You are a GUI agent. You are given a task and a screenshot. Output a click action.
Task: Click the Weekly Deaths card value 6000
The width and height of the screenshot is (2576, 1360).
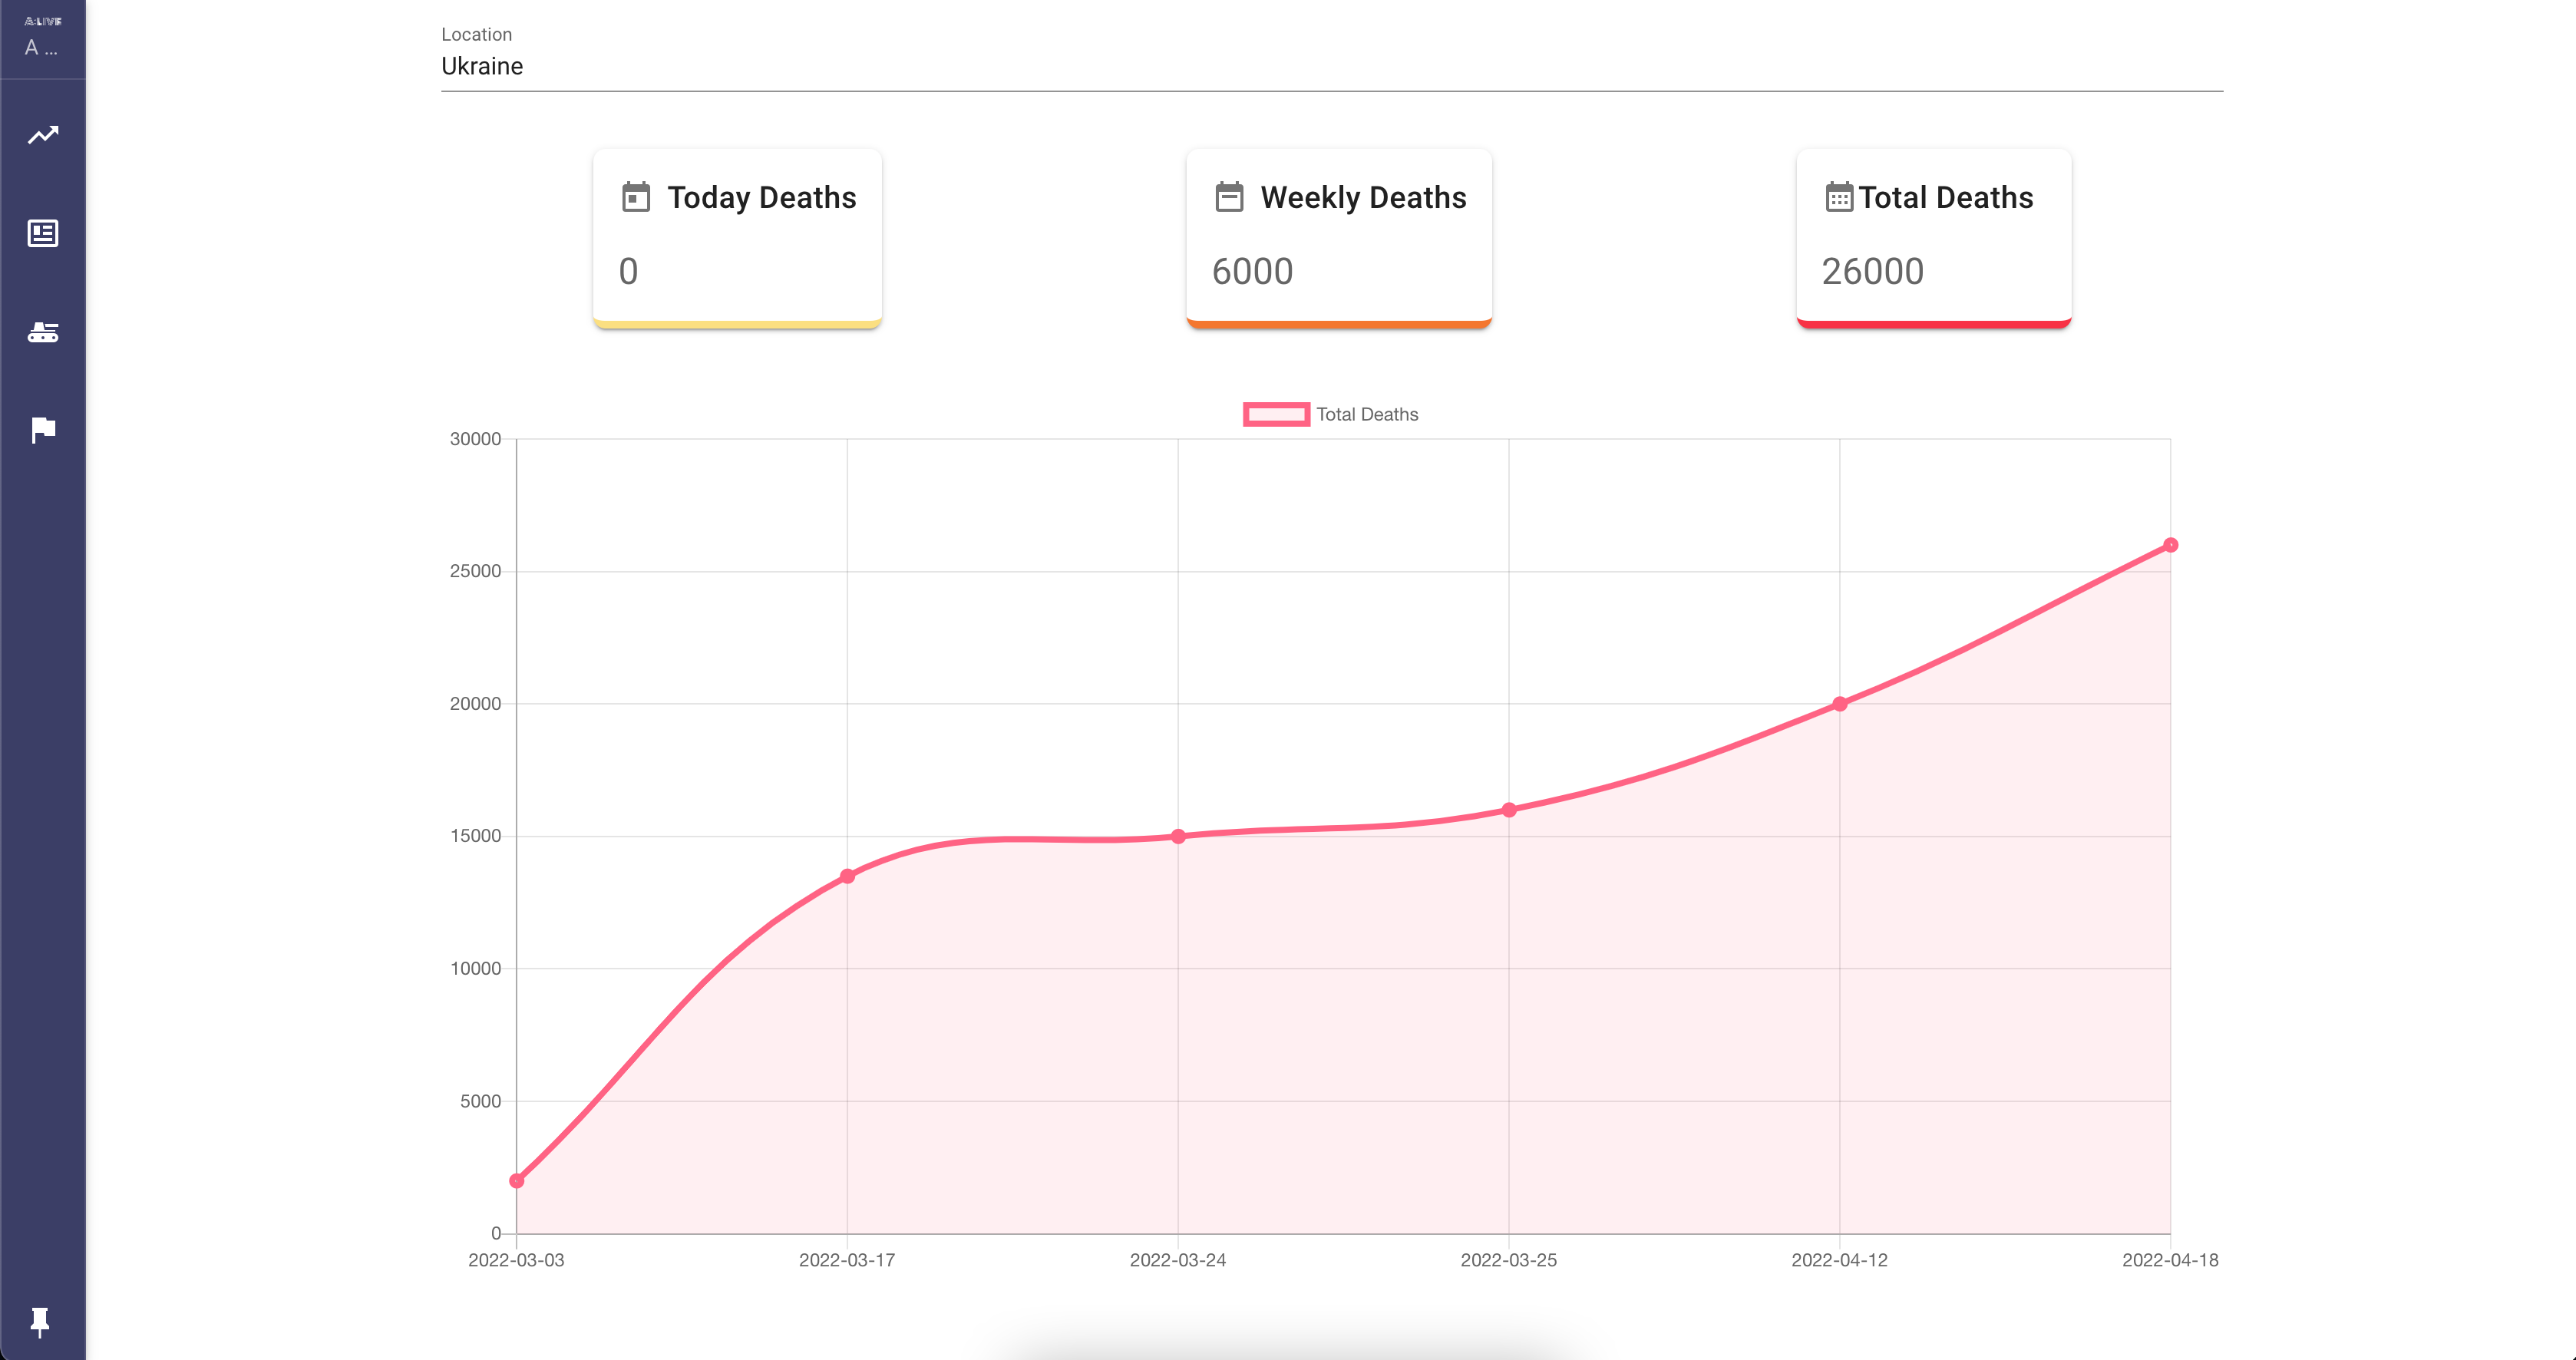click(1252, 271)
